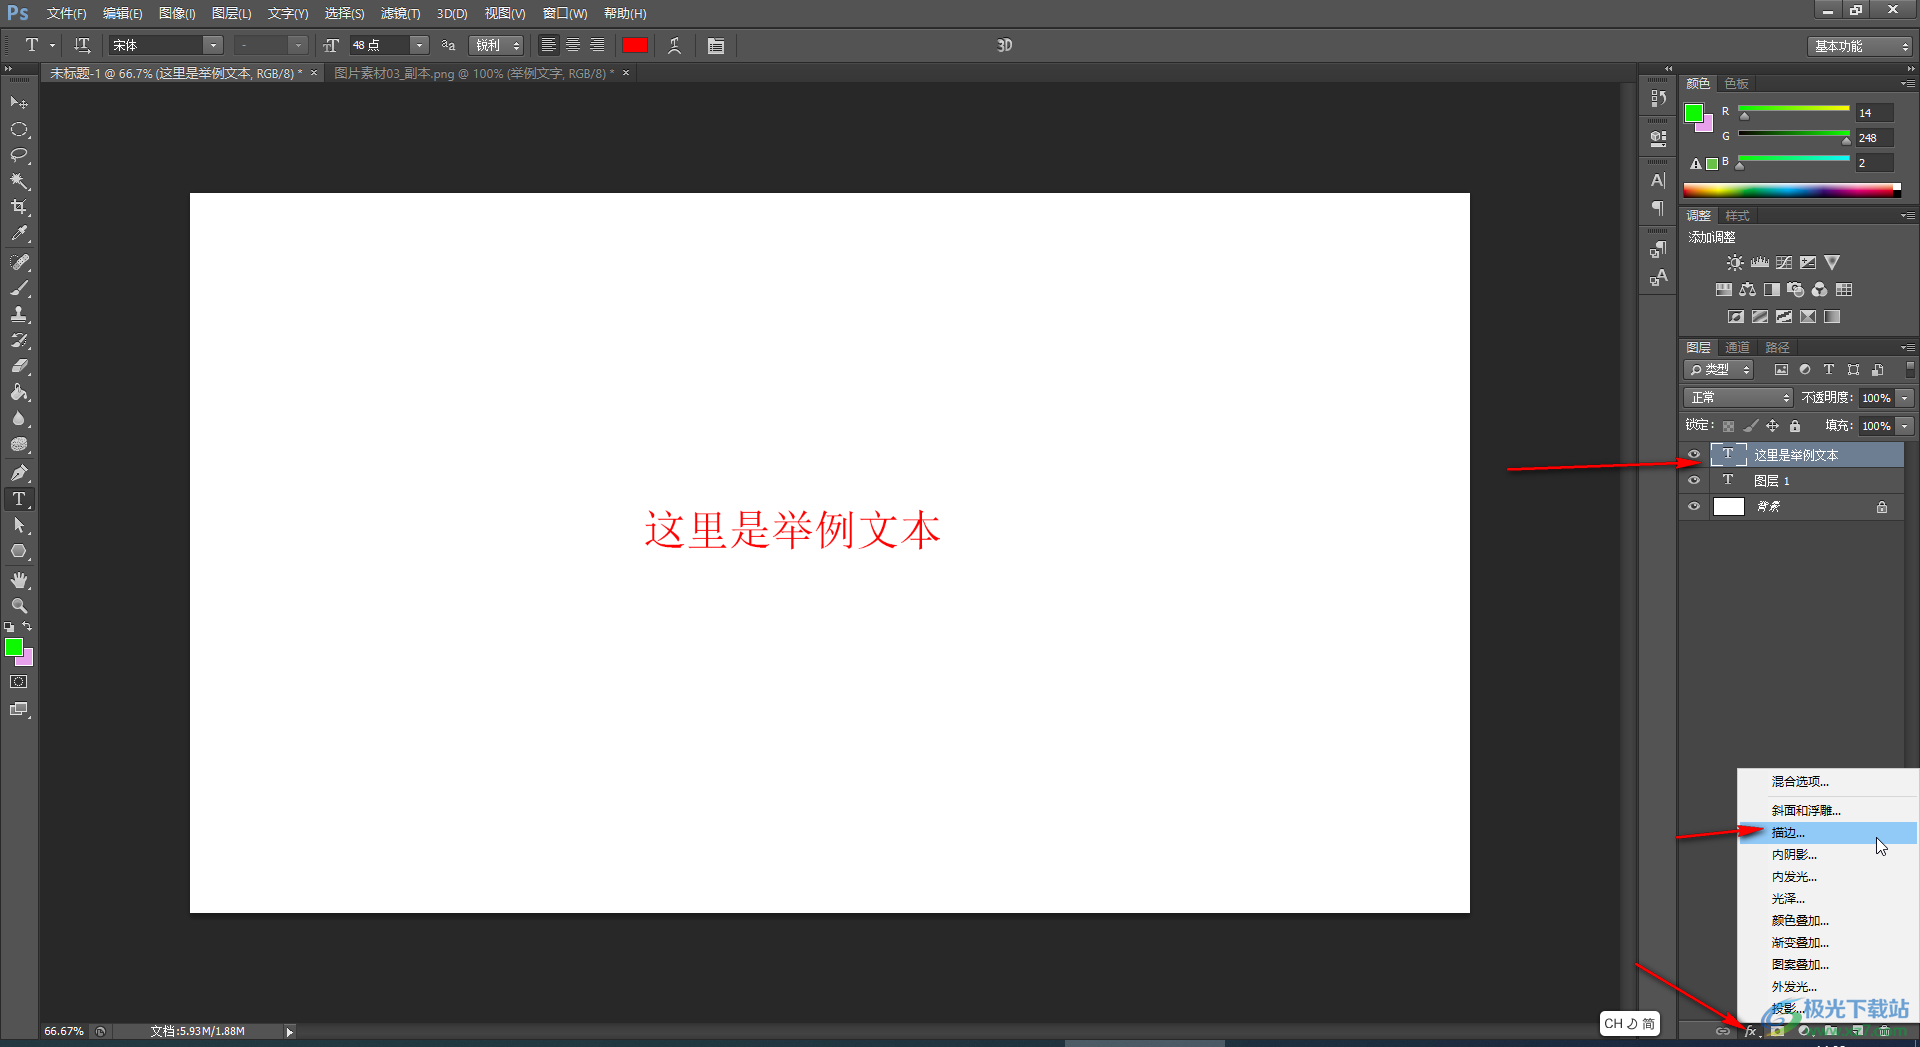Select the Zoom tool
1920x1047 pixels.
[19, 606]
